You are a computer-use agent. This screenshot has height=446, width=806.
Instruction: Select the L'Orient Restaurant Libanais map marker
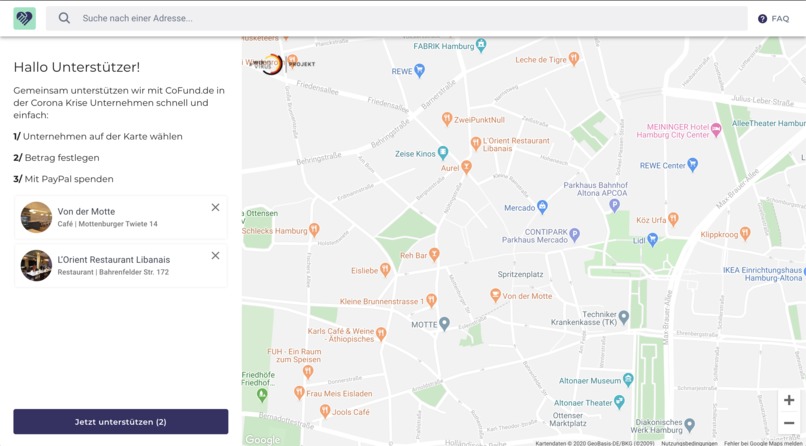tap(476, 143)
